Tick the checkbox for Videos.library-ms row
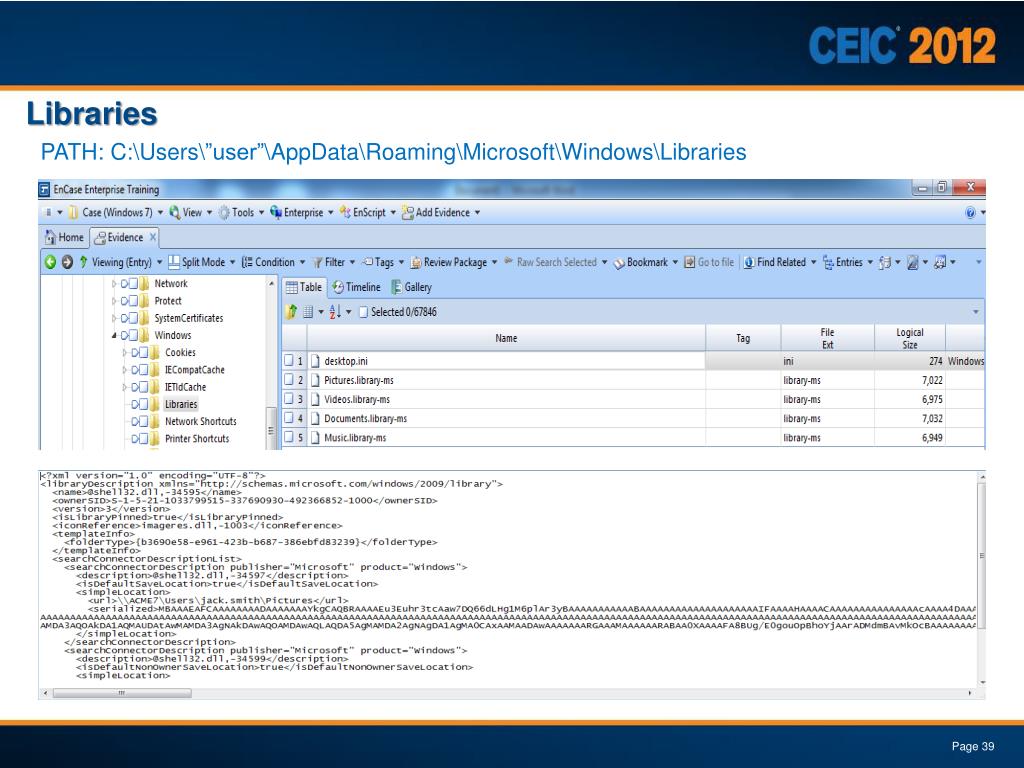The width and height of the screenshot is (1024, 768). coord(289,398)
